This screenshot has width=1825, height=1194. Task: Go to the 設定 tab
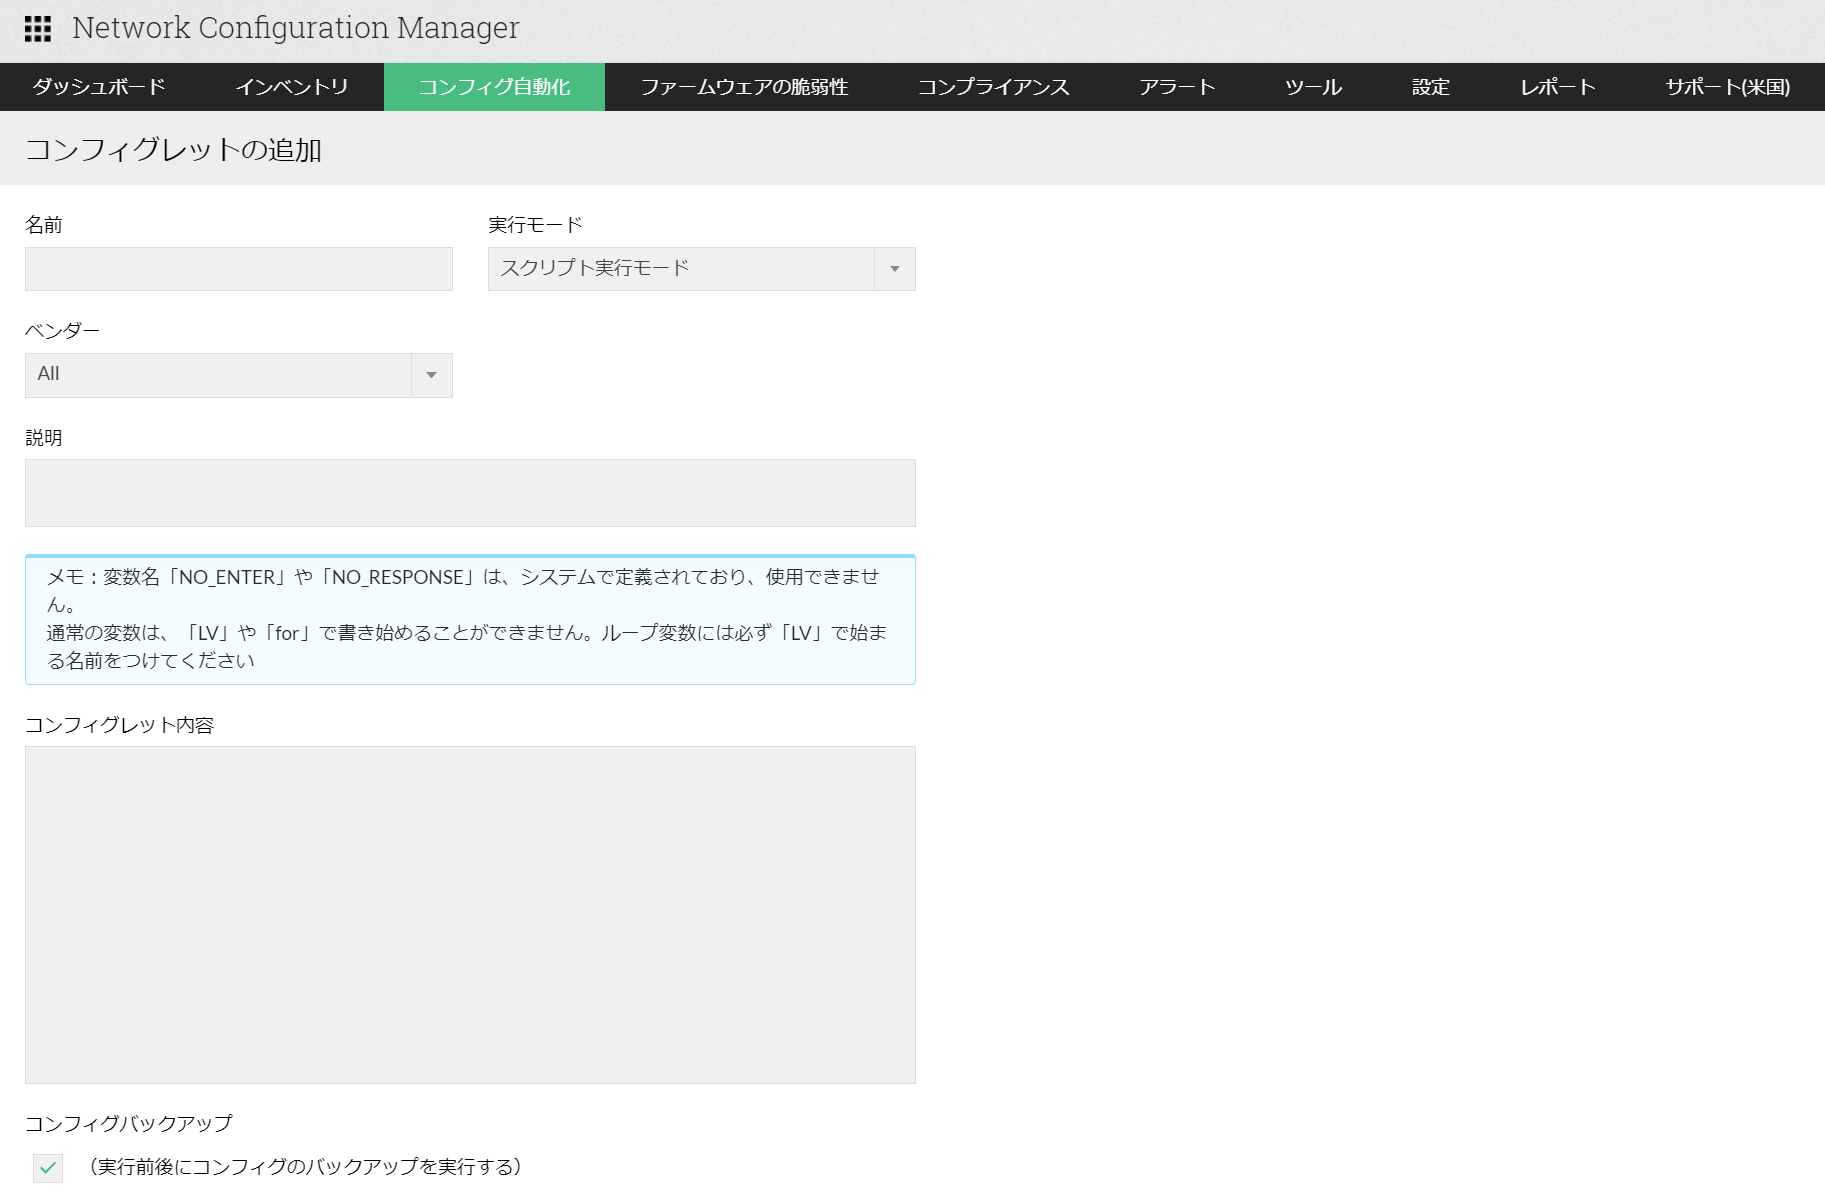point(1431,87)
